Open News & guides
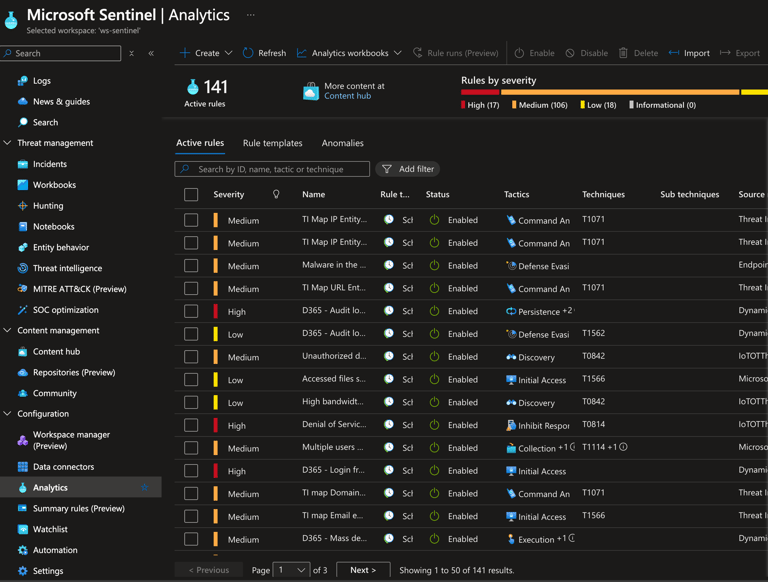This screenshot has height=582, width=768. [x=61, y=101]
